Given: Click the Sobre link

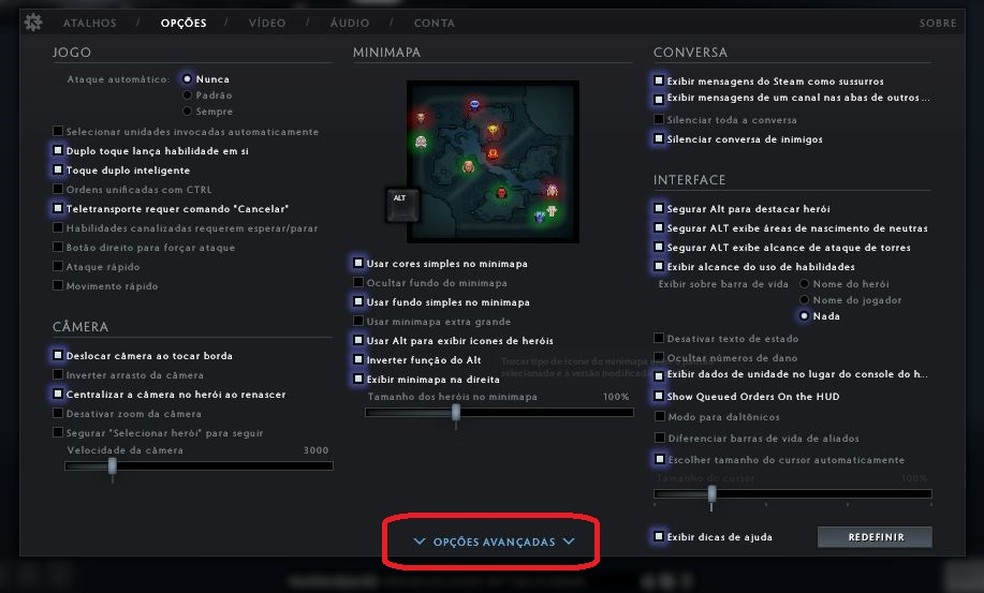Looking at the screenshot, I should (938, 23).
